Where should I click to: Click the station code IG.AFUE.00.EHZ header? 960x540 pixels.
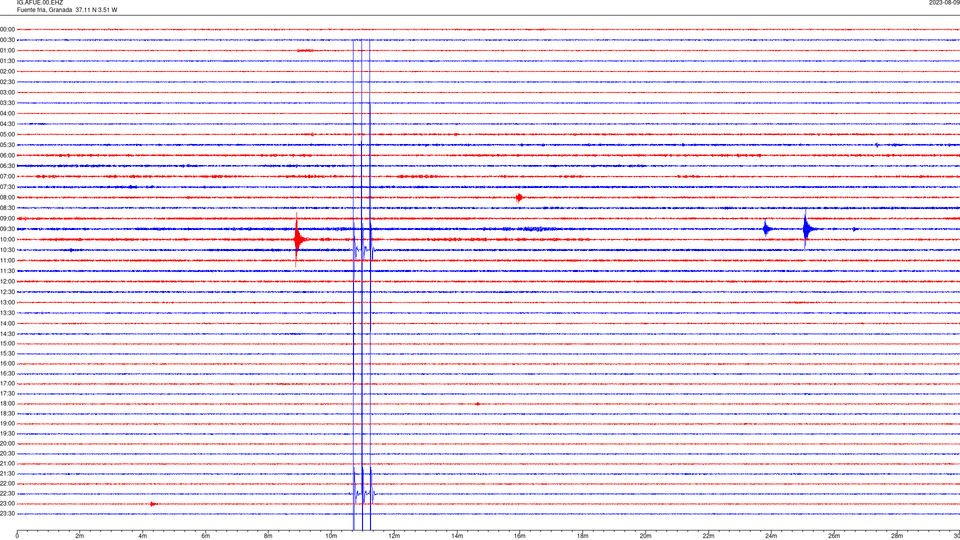(40, 3)
